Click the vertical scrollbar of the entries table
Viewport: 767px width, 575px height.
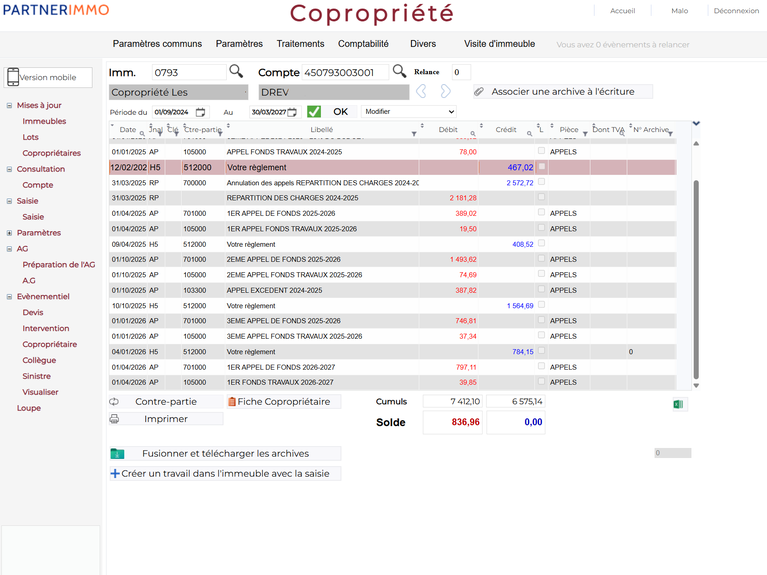(x=696, y=280)
